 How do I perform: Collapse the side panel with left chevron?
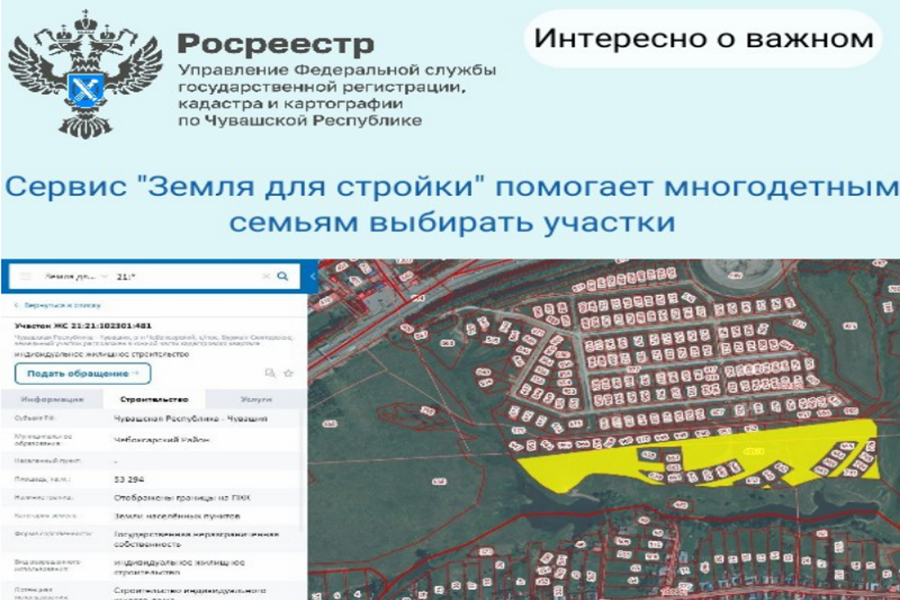(x=313, y=277)
